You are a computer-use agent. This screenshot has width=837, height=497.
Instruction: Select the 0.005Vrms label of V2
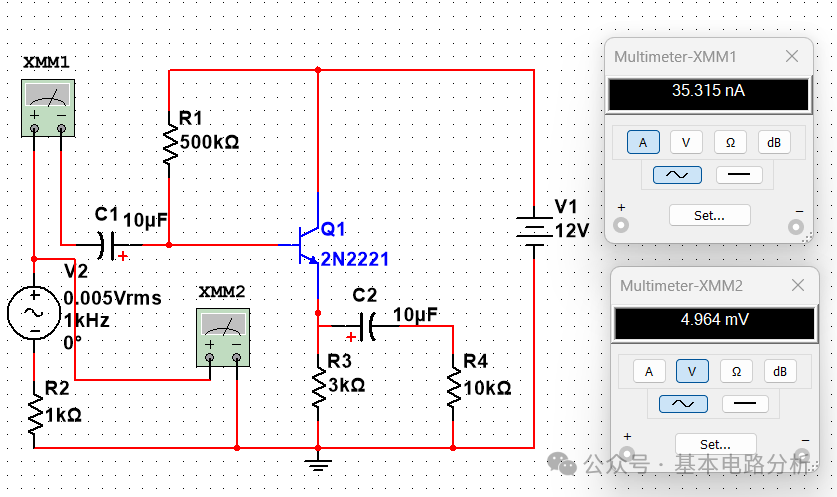coord(112,298)
